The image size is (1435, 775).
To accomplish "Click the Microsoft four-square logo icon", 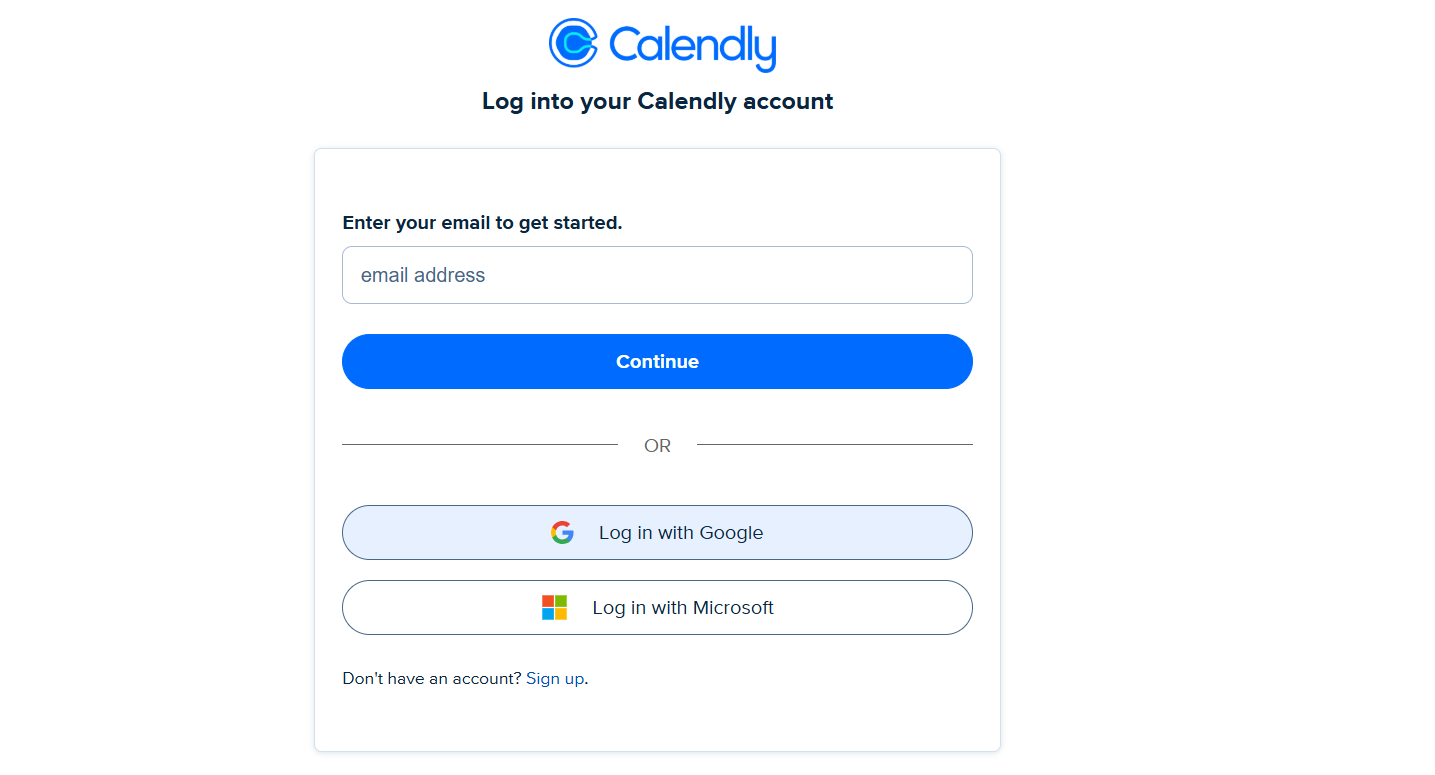I will (554, 608).
